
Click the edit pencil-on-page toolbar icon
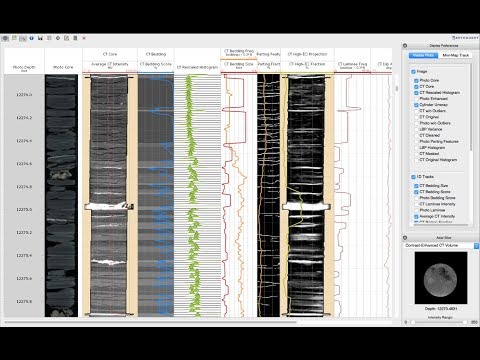pos(66,38)
